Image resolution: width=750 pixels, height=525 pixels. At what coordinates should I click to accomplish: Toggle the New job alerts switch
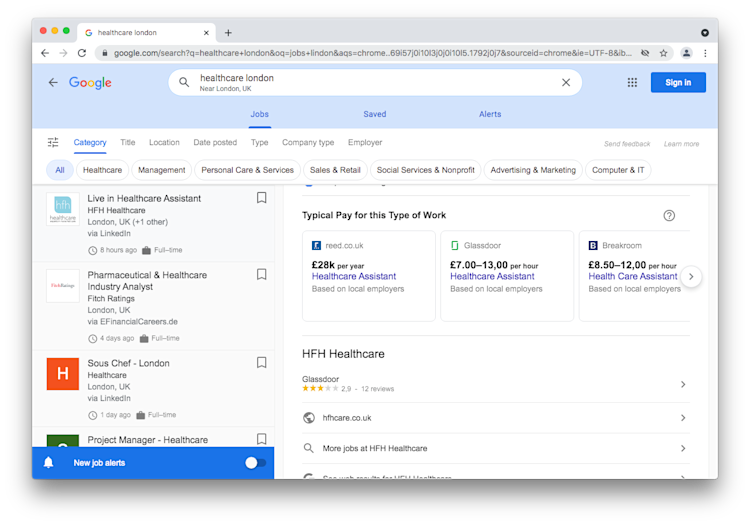click(255, 463)
